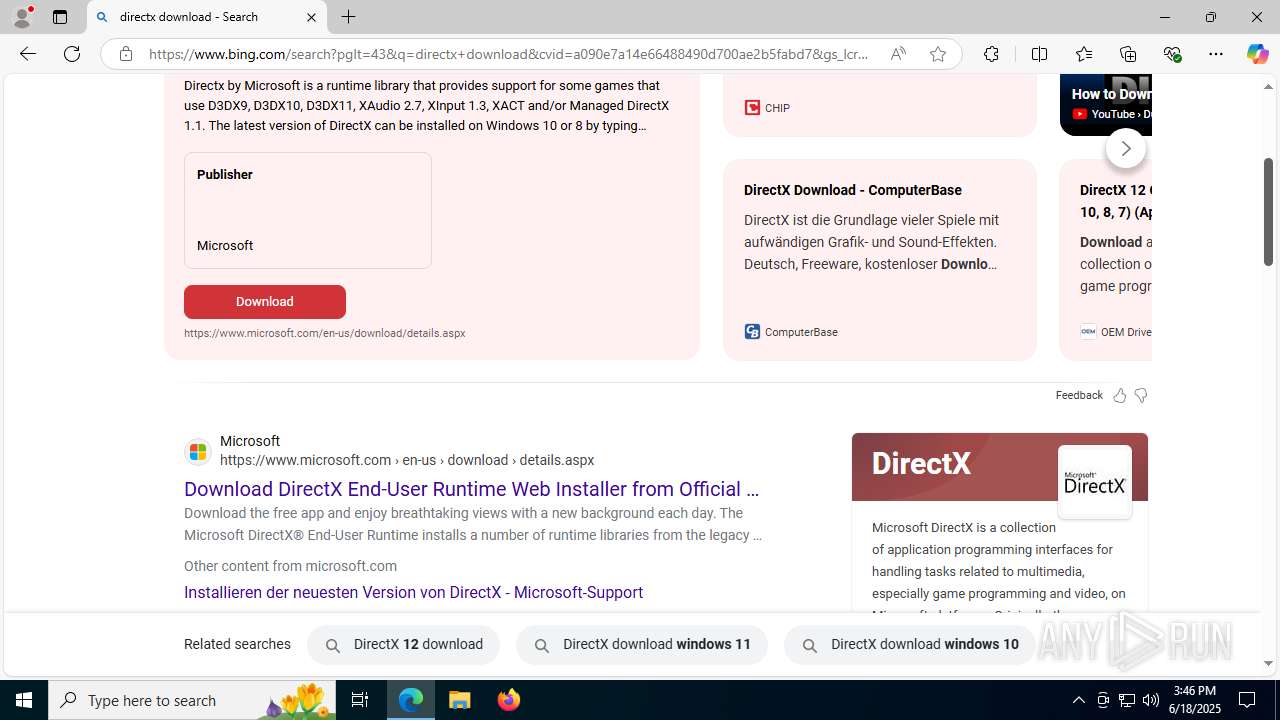
Task: Open Settings and more ellipsis menu
Action: click(x=1216, y=54)
